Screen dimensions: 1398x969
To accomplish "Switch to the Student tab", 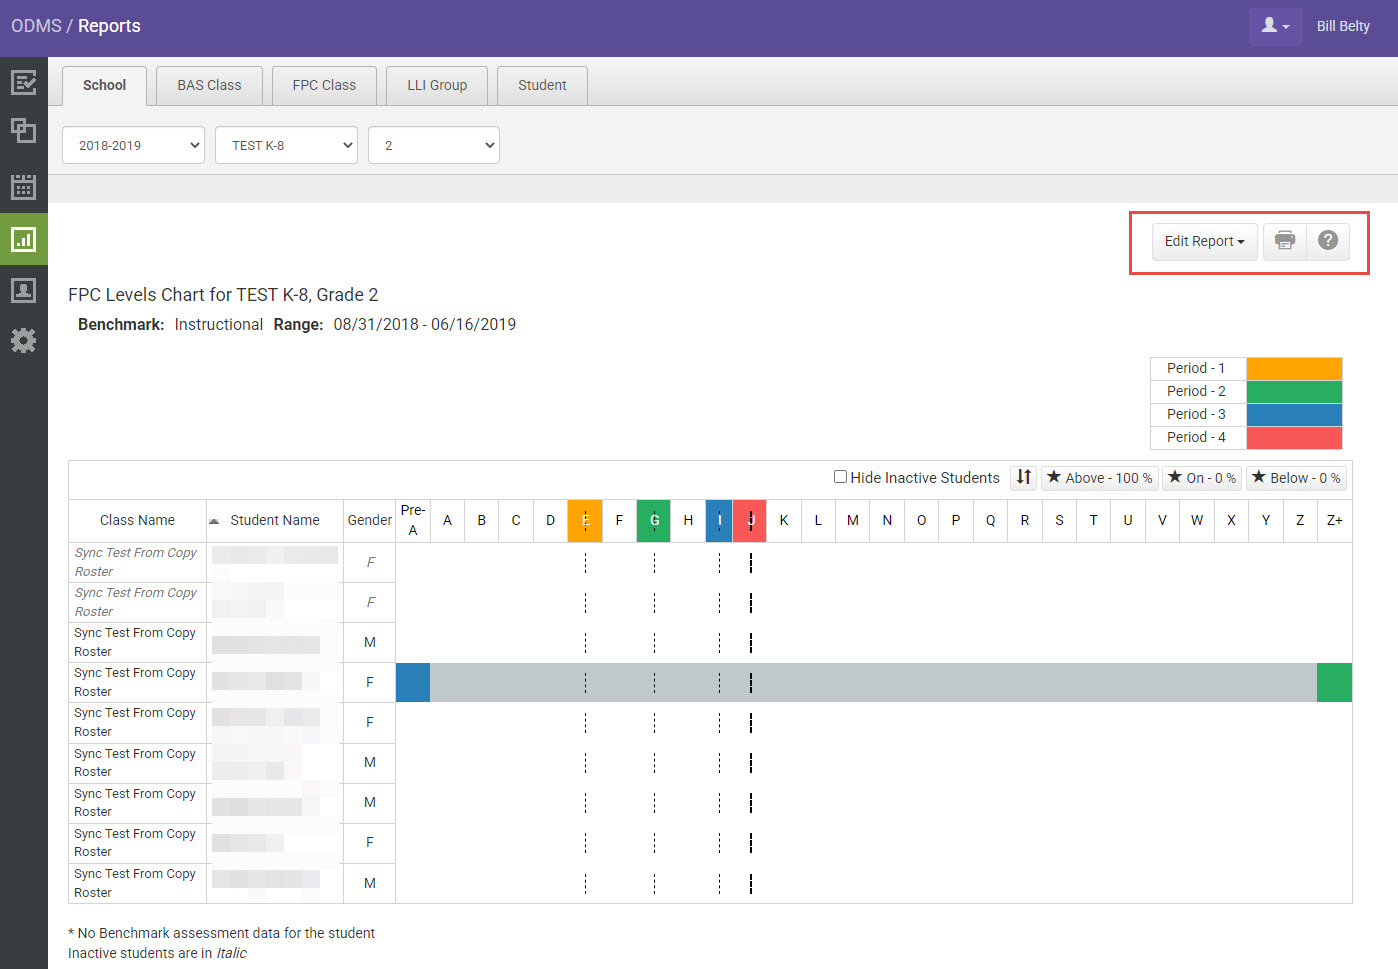I will pos(541,85).
